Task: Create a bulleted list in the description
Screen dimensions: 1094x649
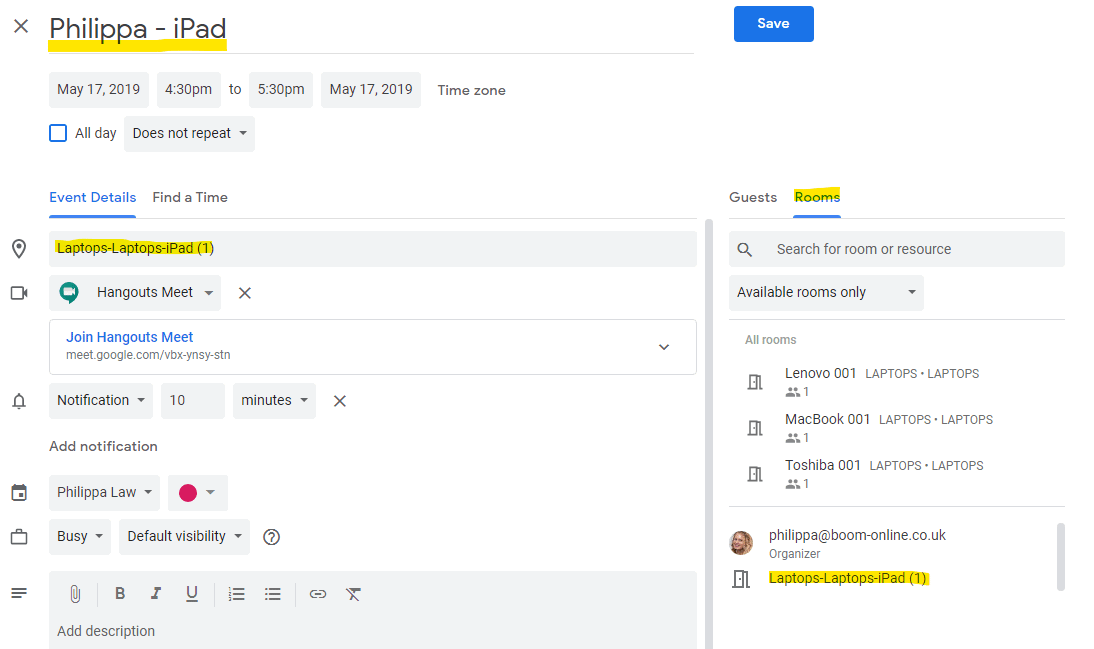Action: (x=272, y=593)
